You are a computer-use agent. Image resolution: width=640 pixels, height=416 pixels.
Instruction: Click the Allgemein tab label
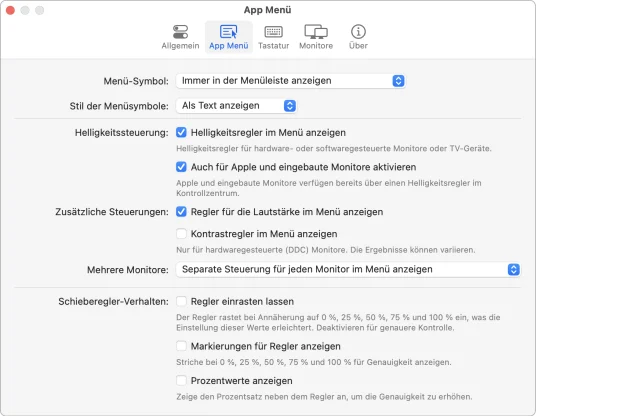(x=180, y=46)
